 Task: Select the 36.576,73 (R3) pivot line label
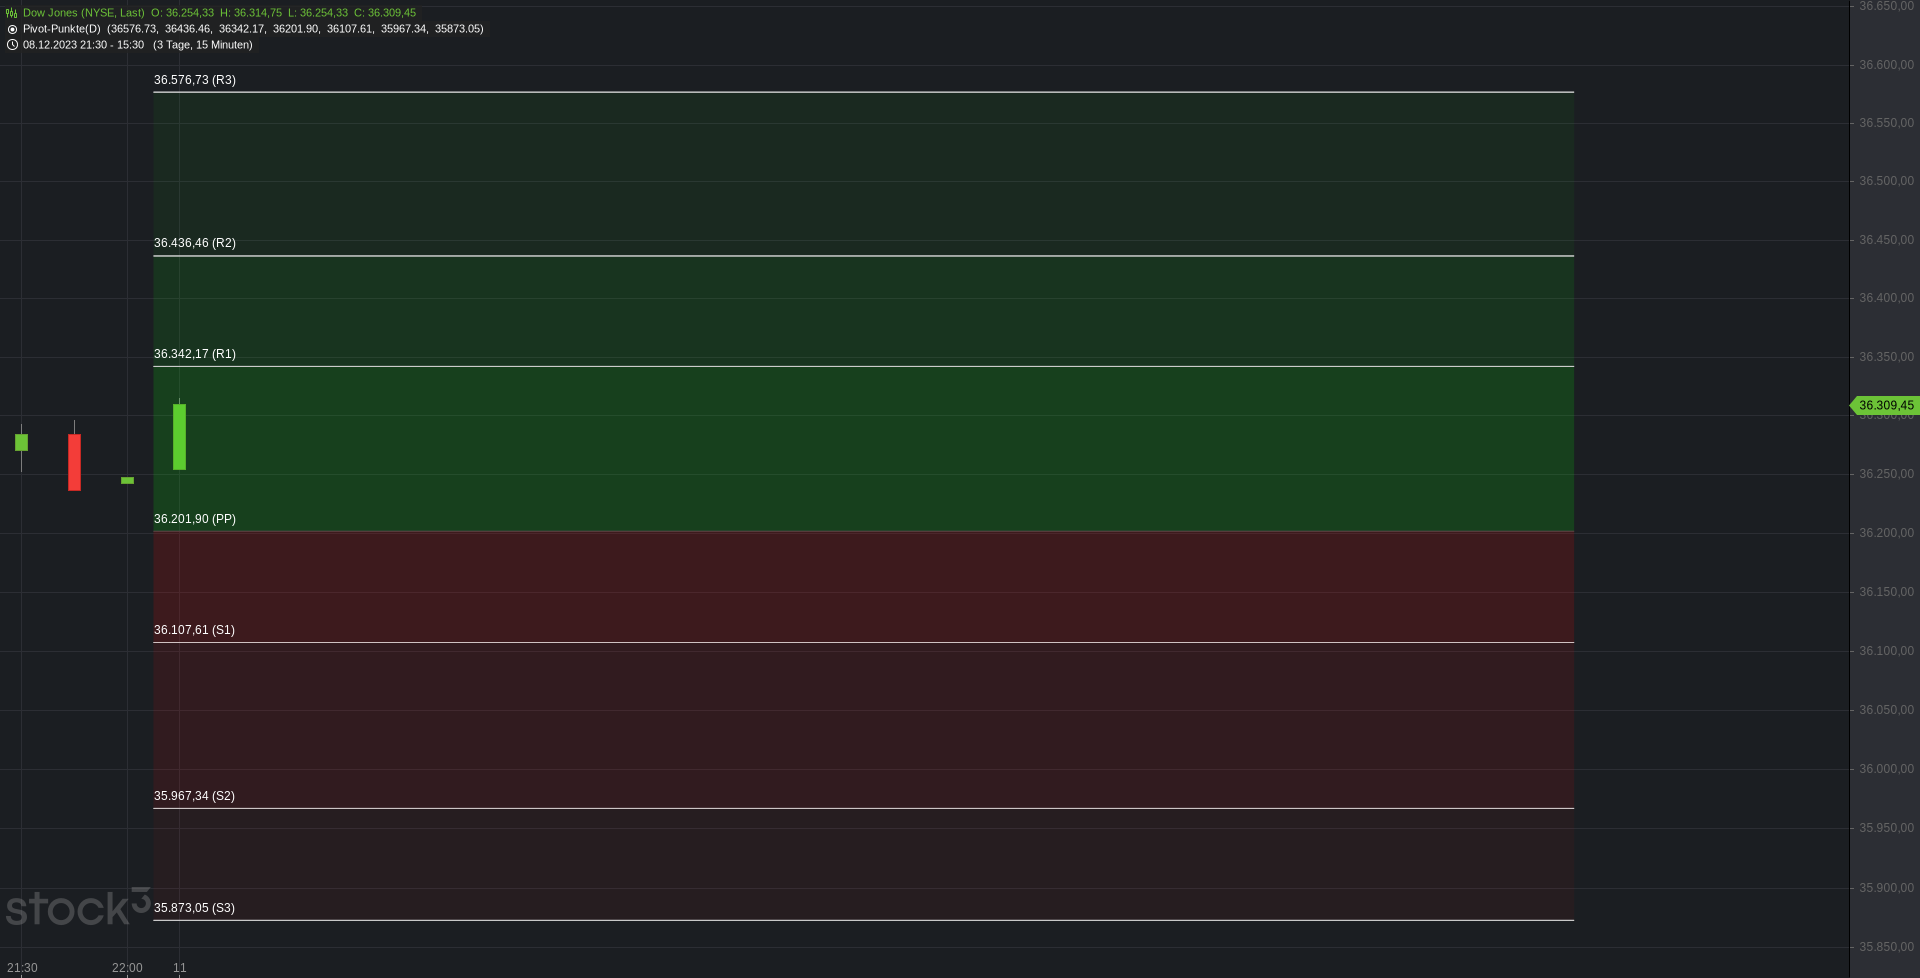195,80
